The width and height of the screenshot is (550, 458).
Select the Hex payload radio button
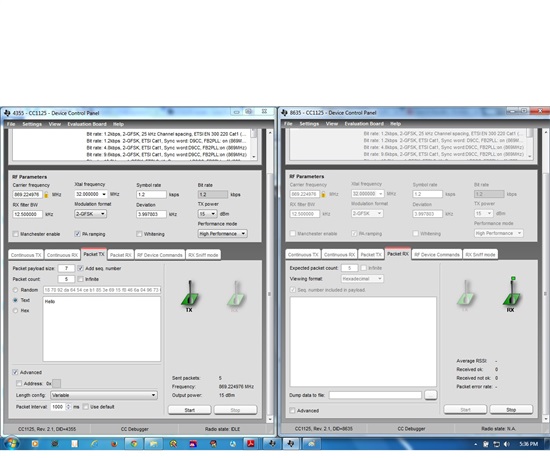pos(15,311)
